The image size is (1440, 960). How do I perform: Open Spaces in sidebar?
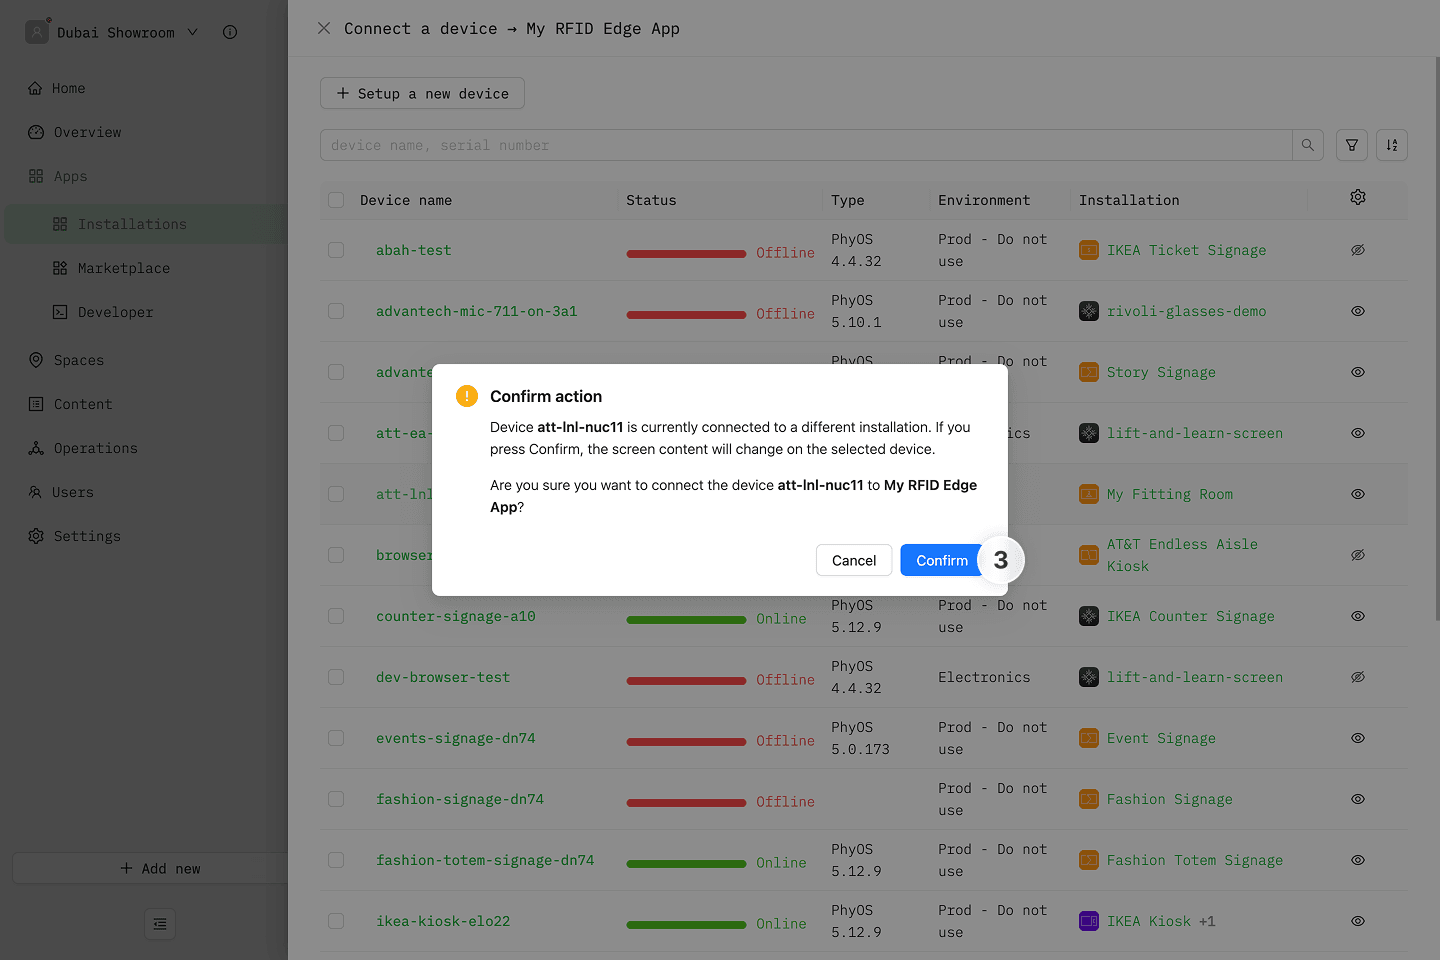point(78,360)
